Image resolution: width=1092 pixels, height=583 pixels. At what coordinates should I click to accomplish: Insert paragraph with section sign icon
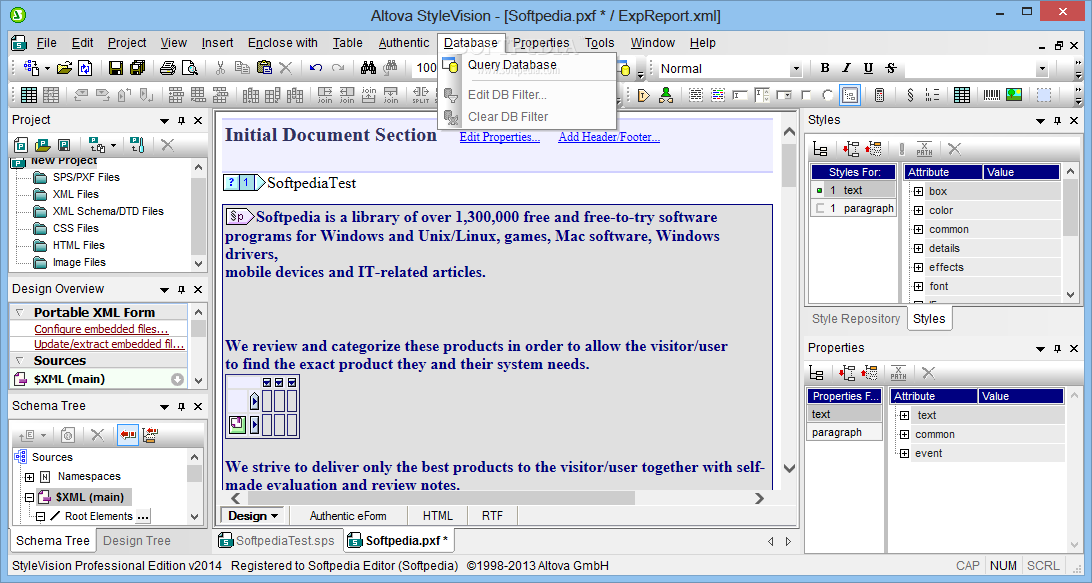coord(910,95)
